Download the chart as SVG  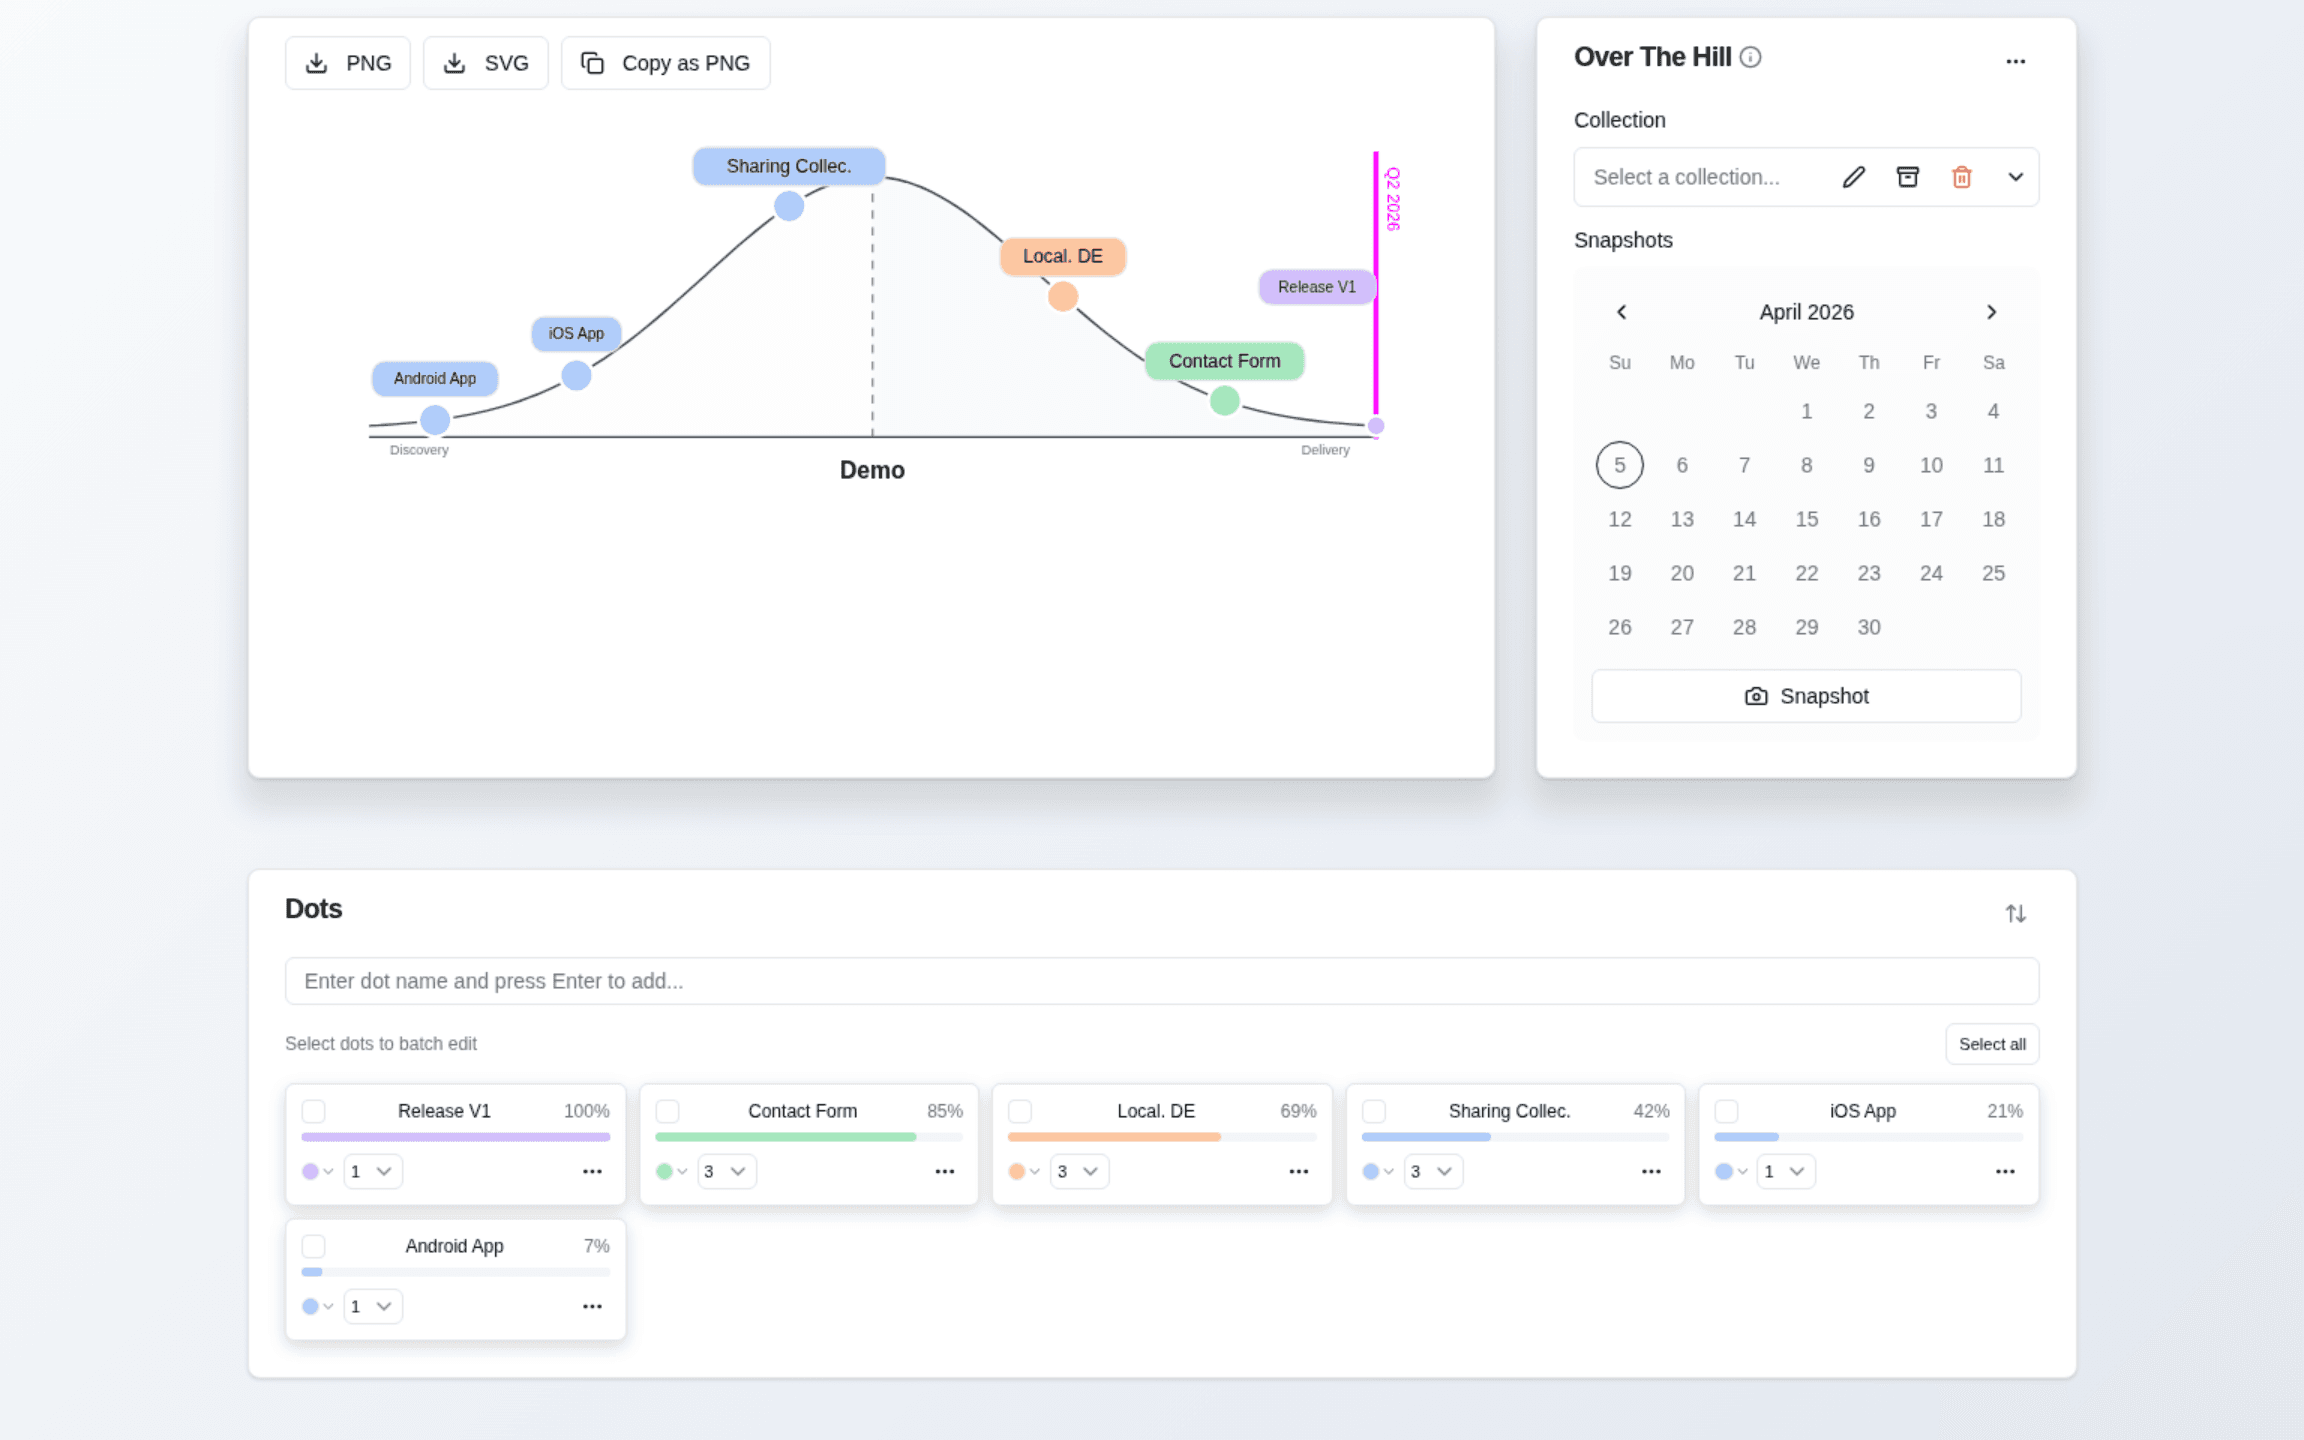485,63
